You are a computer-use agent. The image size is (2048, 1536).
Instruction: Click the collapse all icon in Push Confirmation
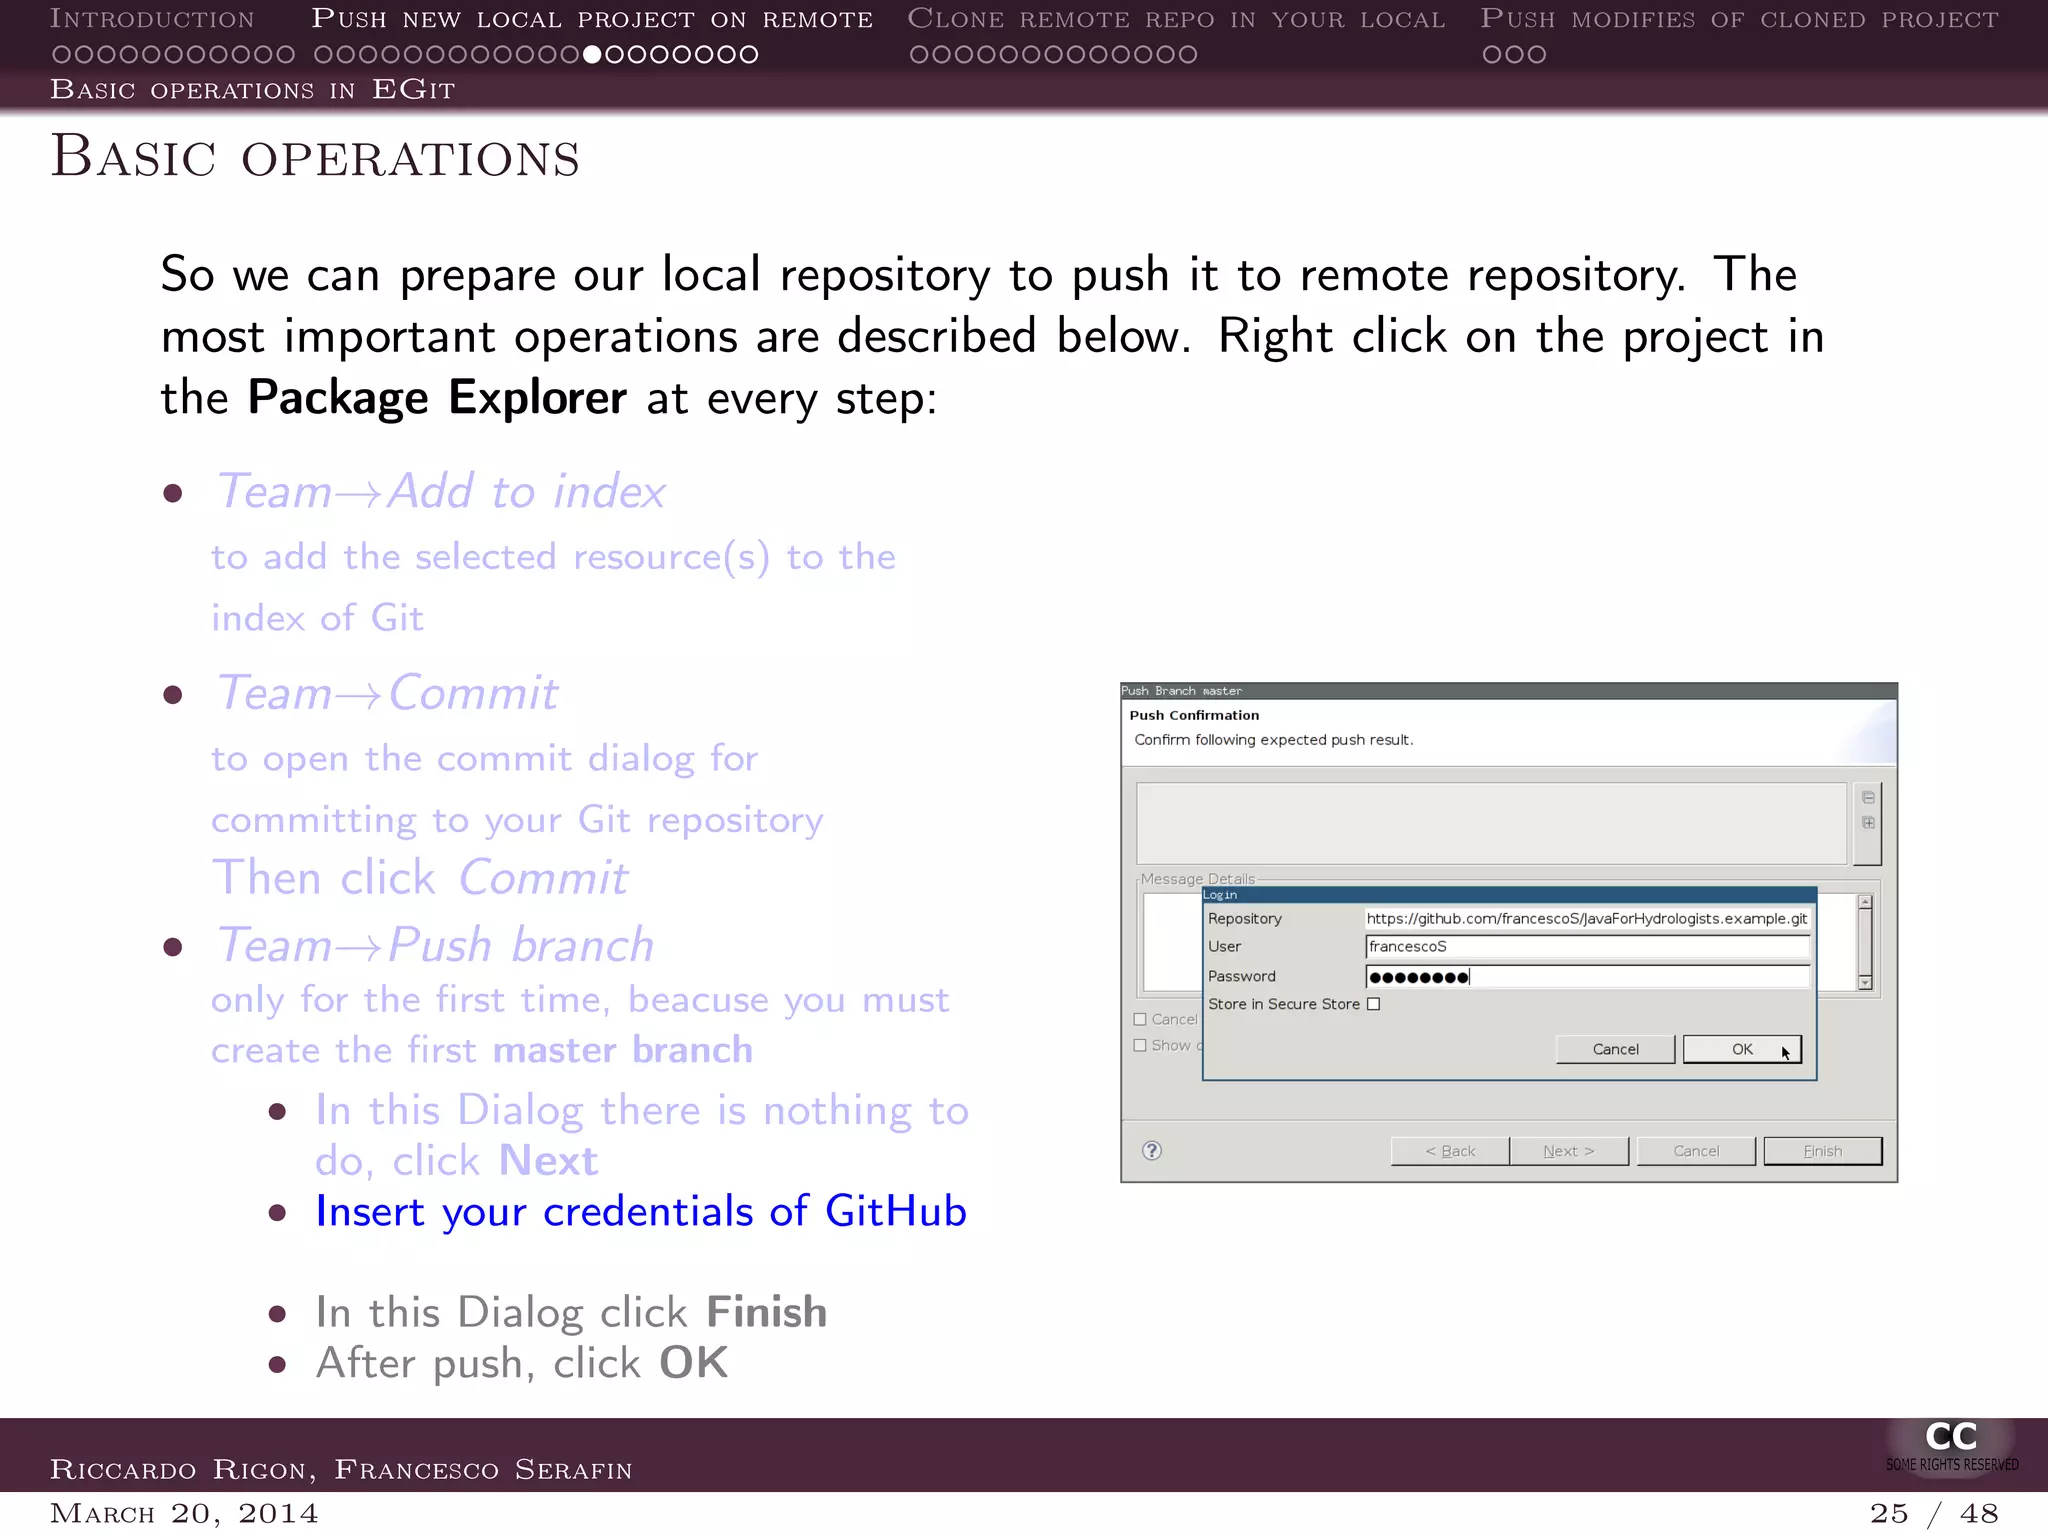[1868, 798]
